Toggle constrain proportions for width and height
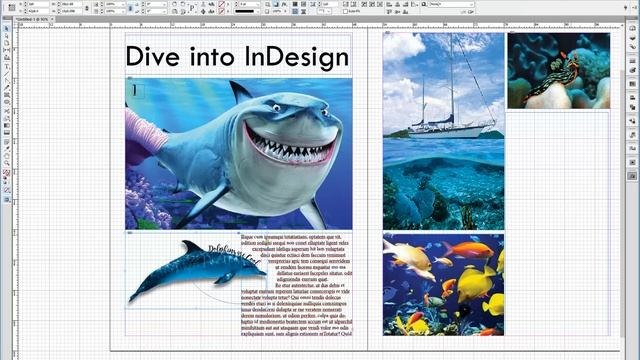 (x=87, y=8)
